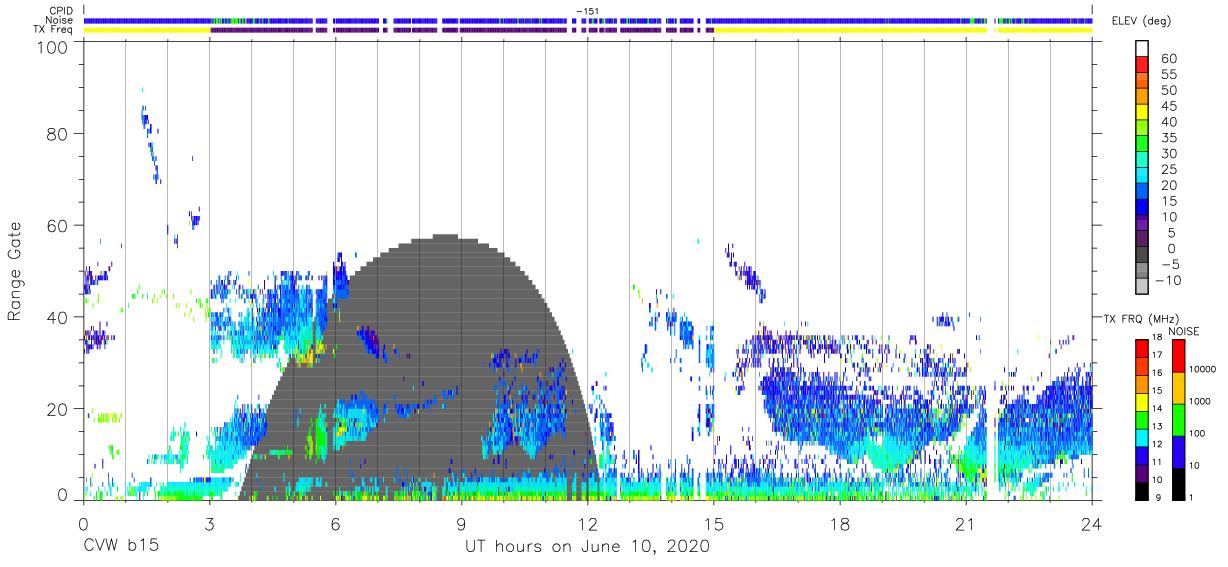This screenshot has width=1228, height=567.
Task: Click the NOISE legend label '10000'
Action: pos(1203,370)
